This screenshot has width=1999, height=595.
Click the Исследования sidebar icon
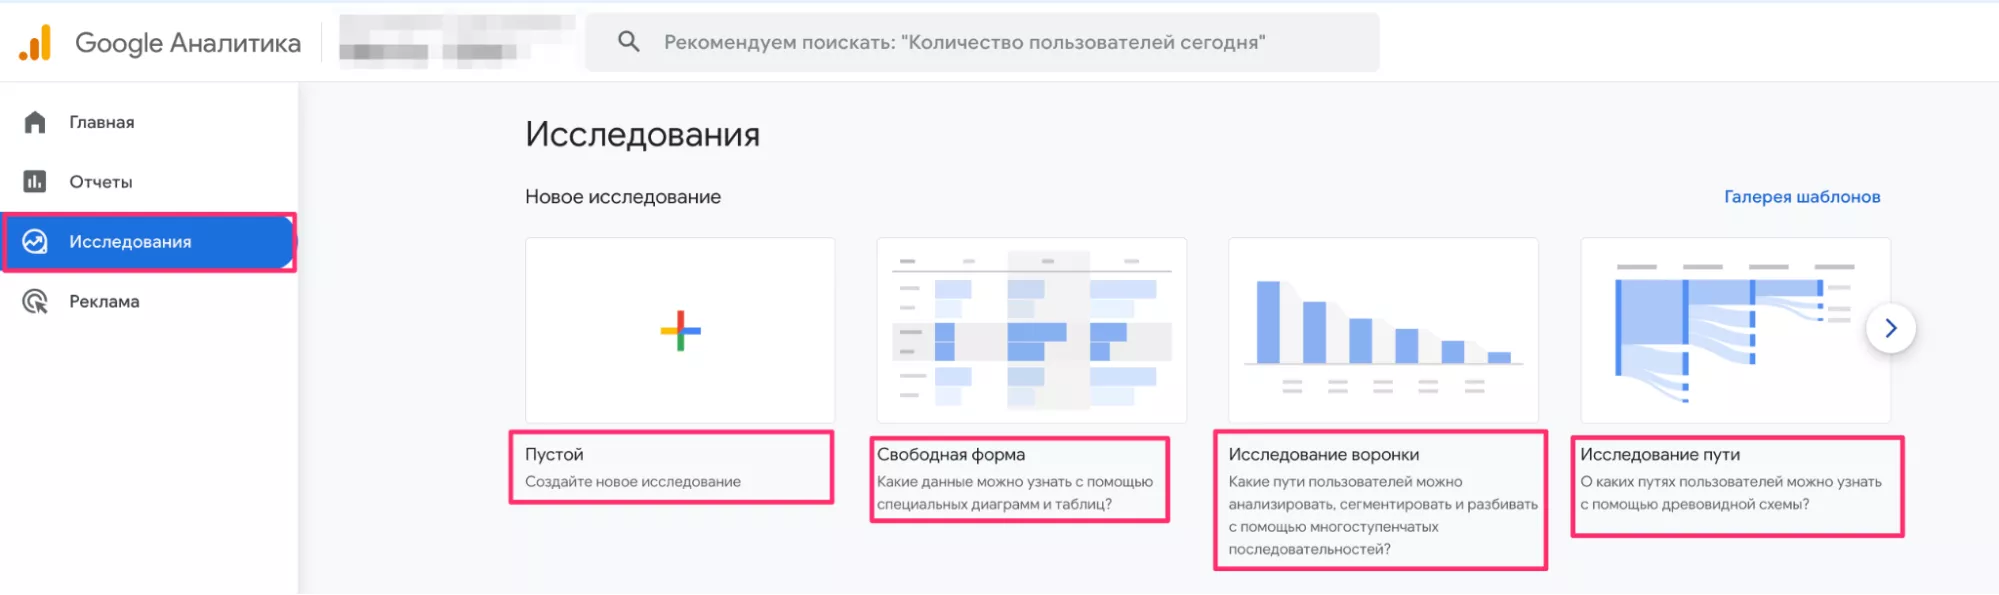coord(35,242)
